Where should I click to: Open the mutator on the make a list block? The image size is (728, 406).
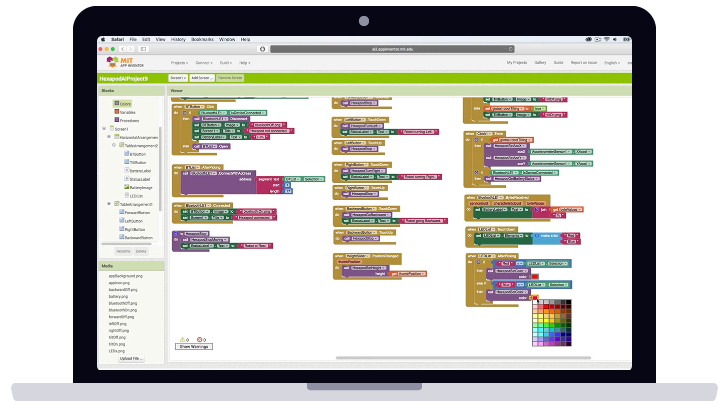[x=537, y=236]
